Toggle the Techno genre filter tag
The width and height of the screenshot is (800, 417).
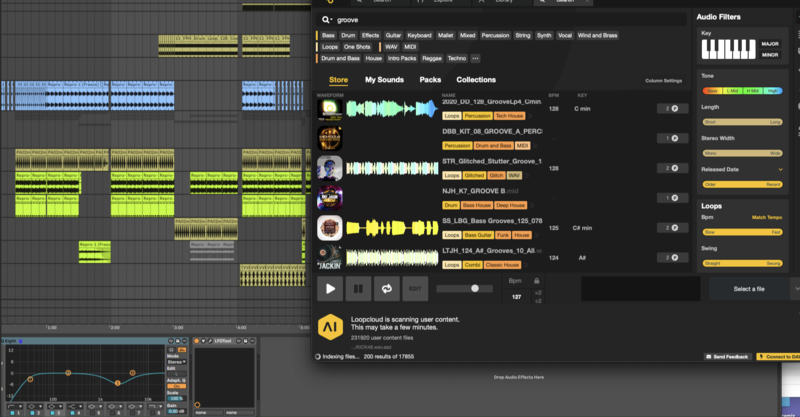[457, 59]
